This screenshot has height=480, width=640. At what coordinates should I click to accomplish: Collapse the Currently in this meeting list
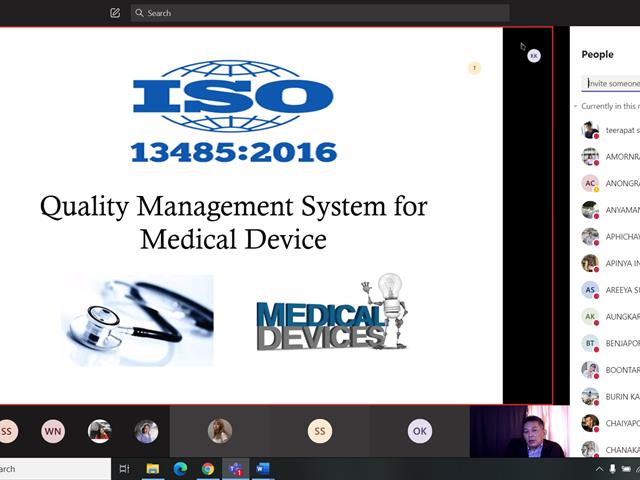576,106
